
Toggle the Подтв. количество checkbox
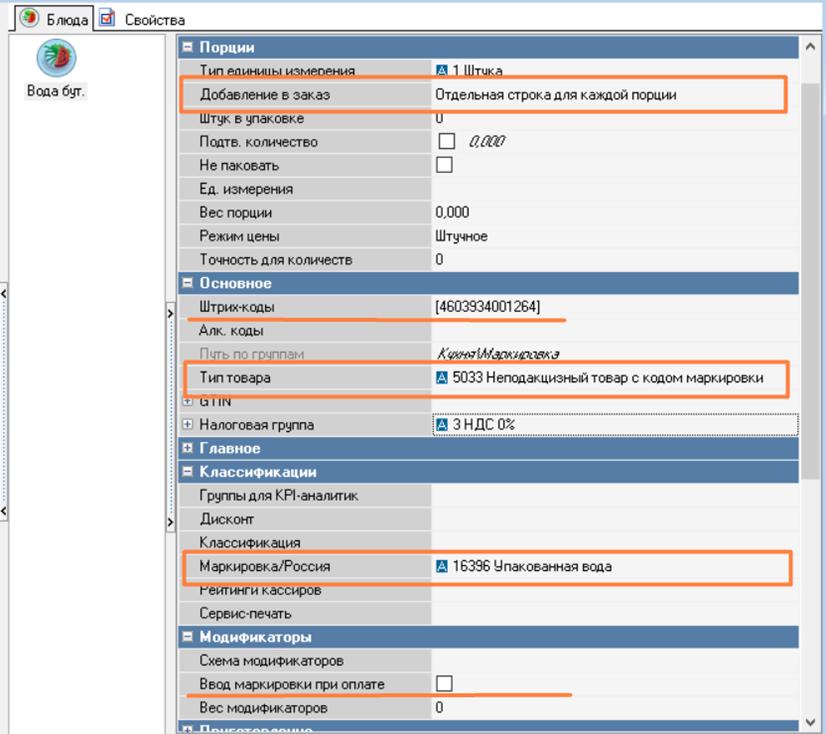click(446, 142)
